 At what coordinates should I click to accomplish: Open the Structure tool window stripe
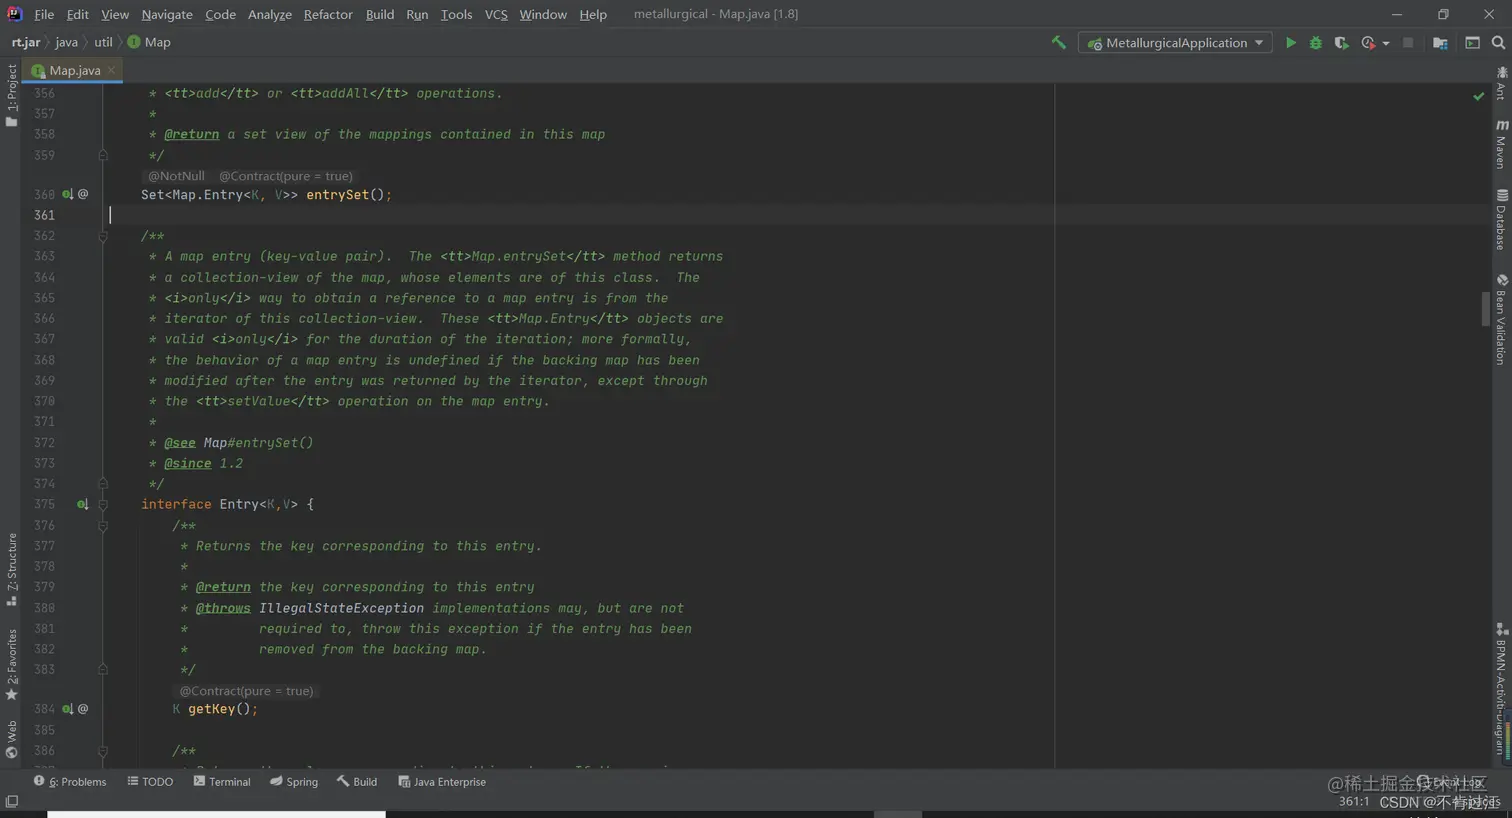coord(11,569)
